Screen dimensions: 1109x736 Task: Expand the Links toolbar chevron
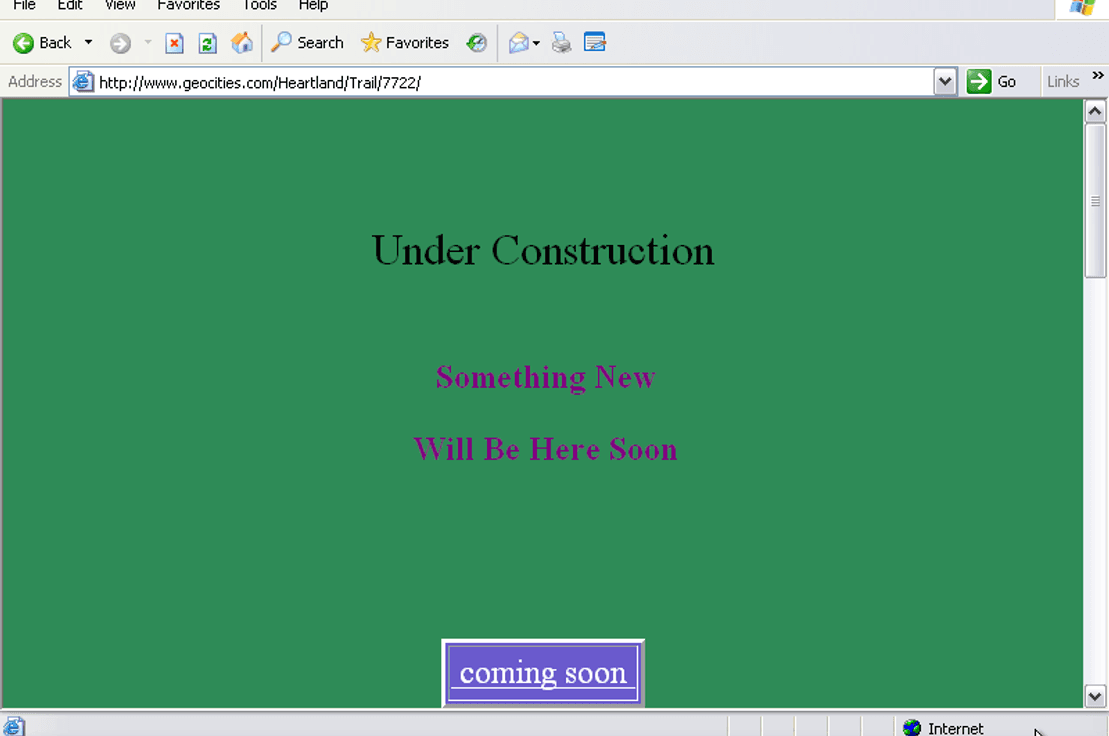point(1098,76)
